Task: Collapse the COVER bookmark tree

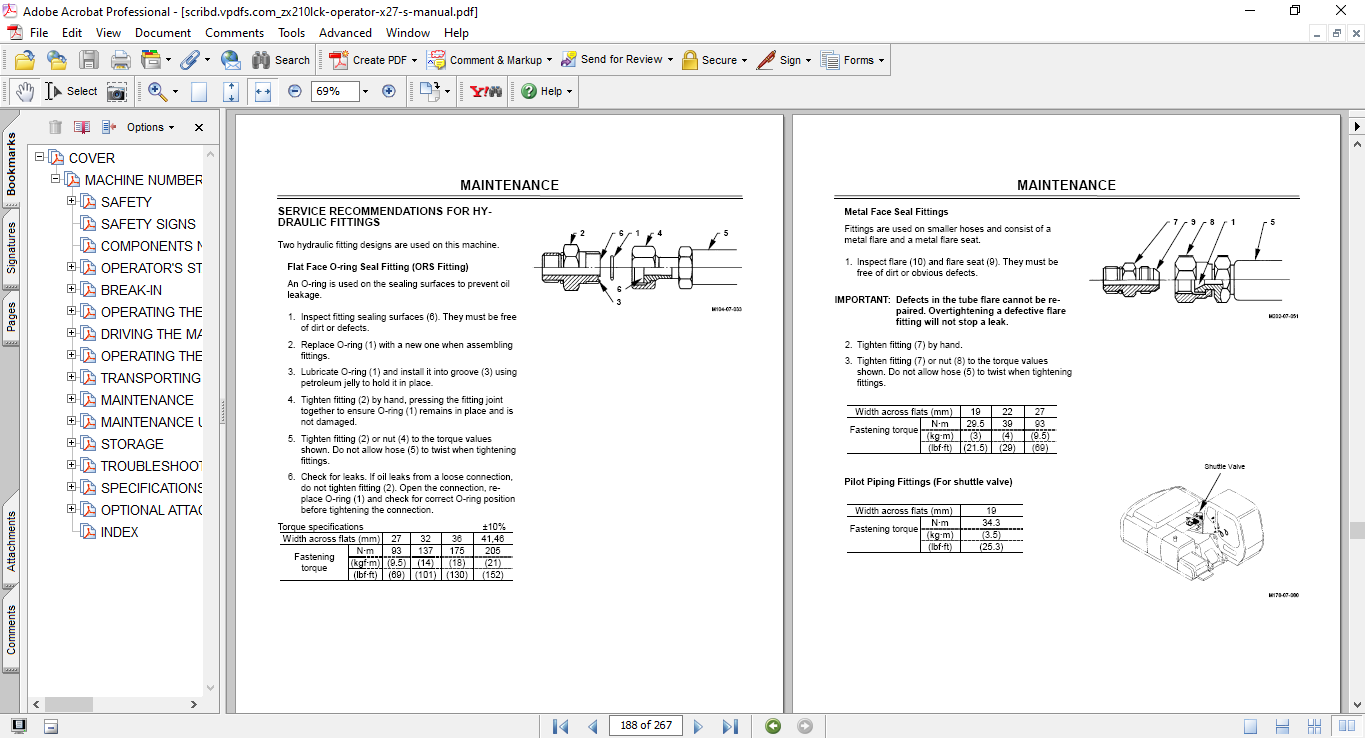Action: click(37, 157)
